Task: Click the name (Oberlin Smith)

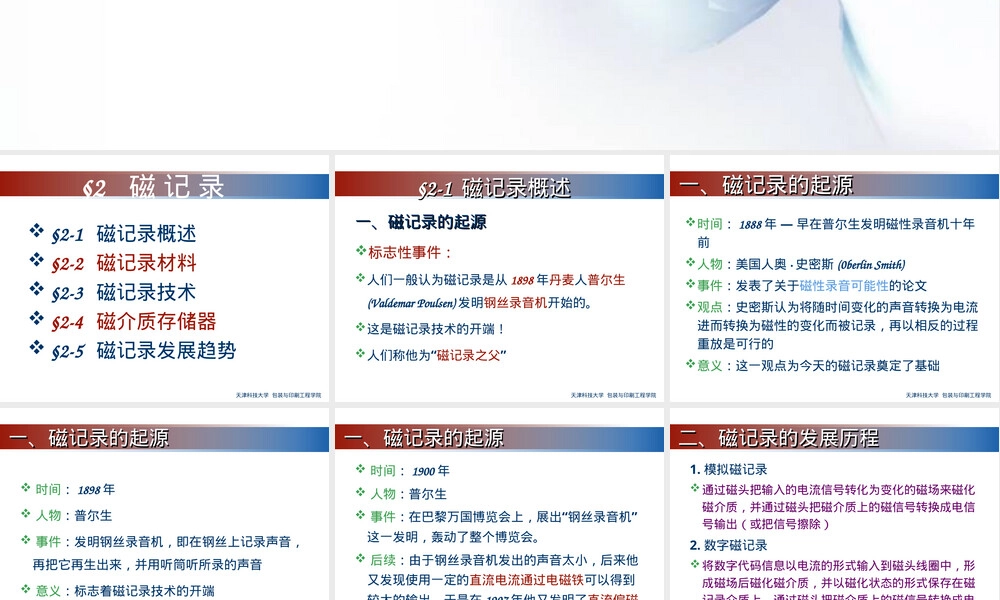Action: coord(871,265)
